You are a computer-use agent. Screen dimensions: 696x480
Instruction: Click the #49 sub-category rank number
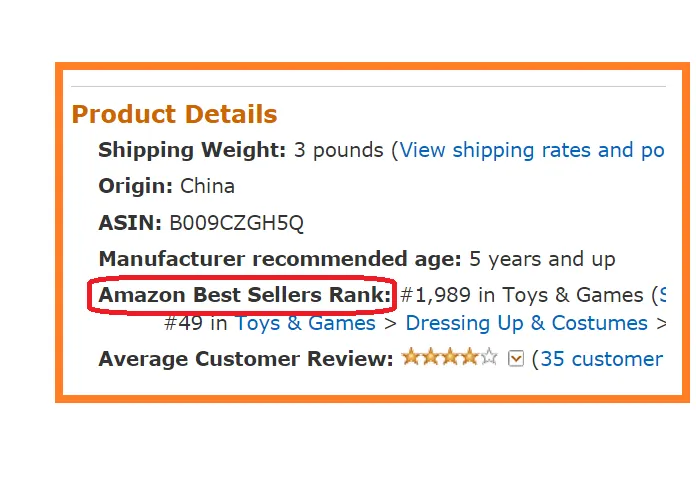click(x=183, y=323)
